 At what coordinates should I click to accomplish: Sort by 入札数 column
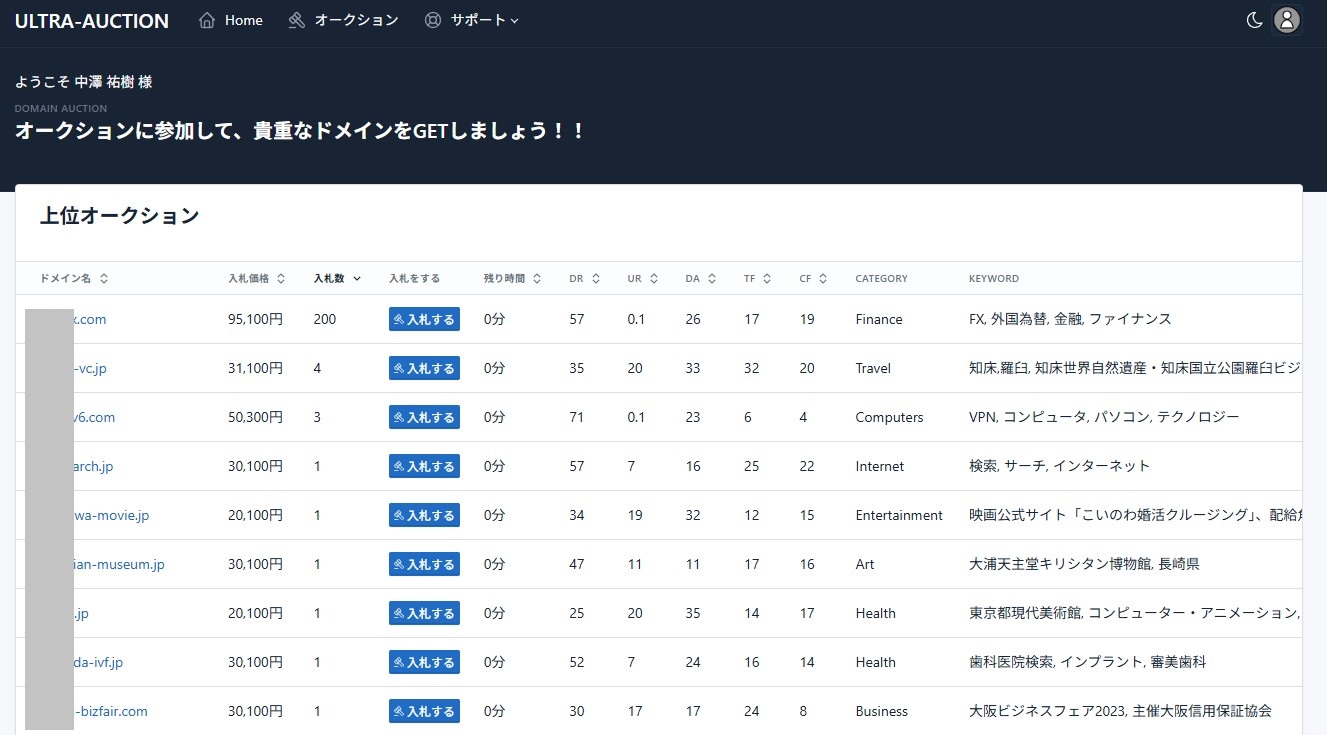point(338,279)
